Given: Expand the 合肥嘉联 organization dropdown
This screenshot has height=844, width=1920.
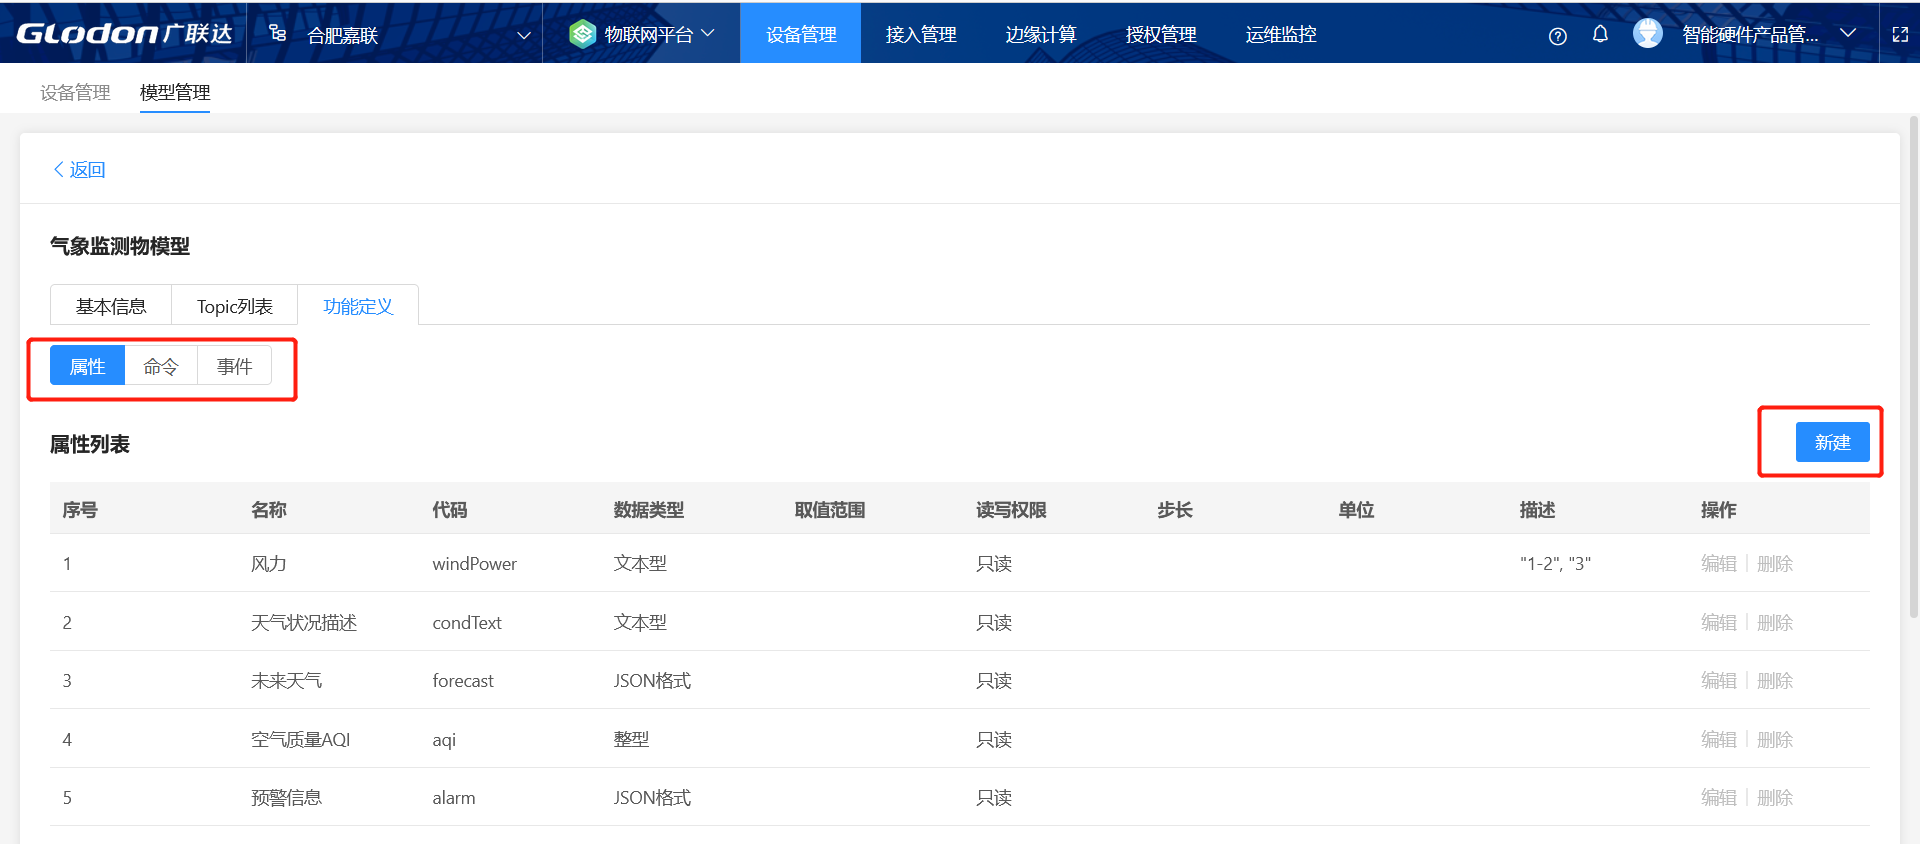Looking at the screenshot, I should [523, 35].
